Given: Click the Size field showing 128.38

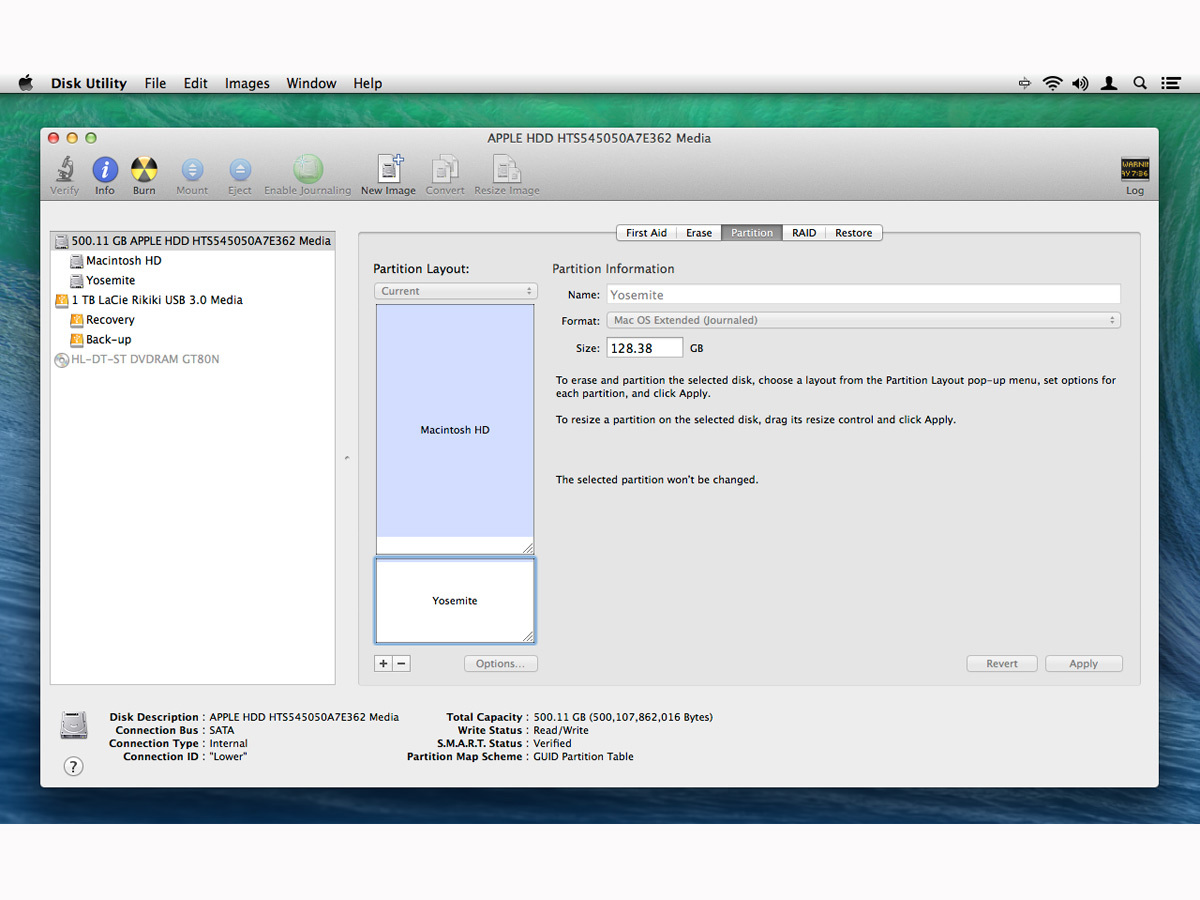Looking at the screenshot, I should pyautogui.click(x=645, y=348).
